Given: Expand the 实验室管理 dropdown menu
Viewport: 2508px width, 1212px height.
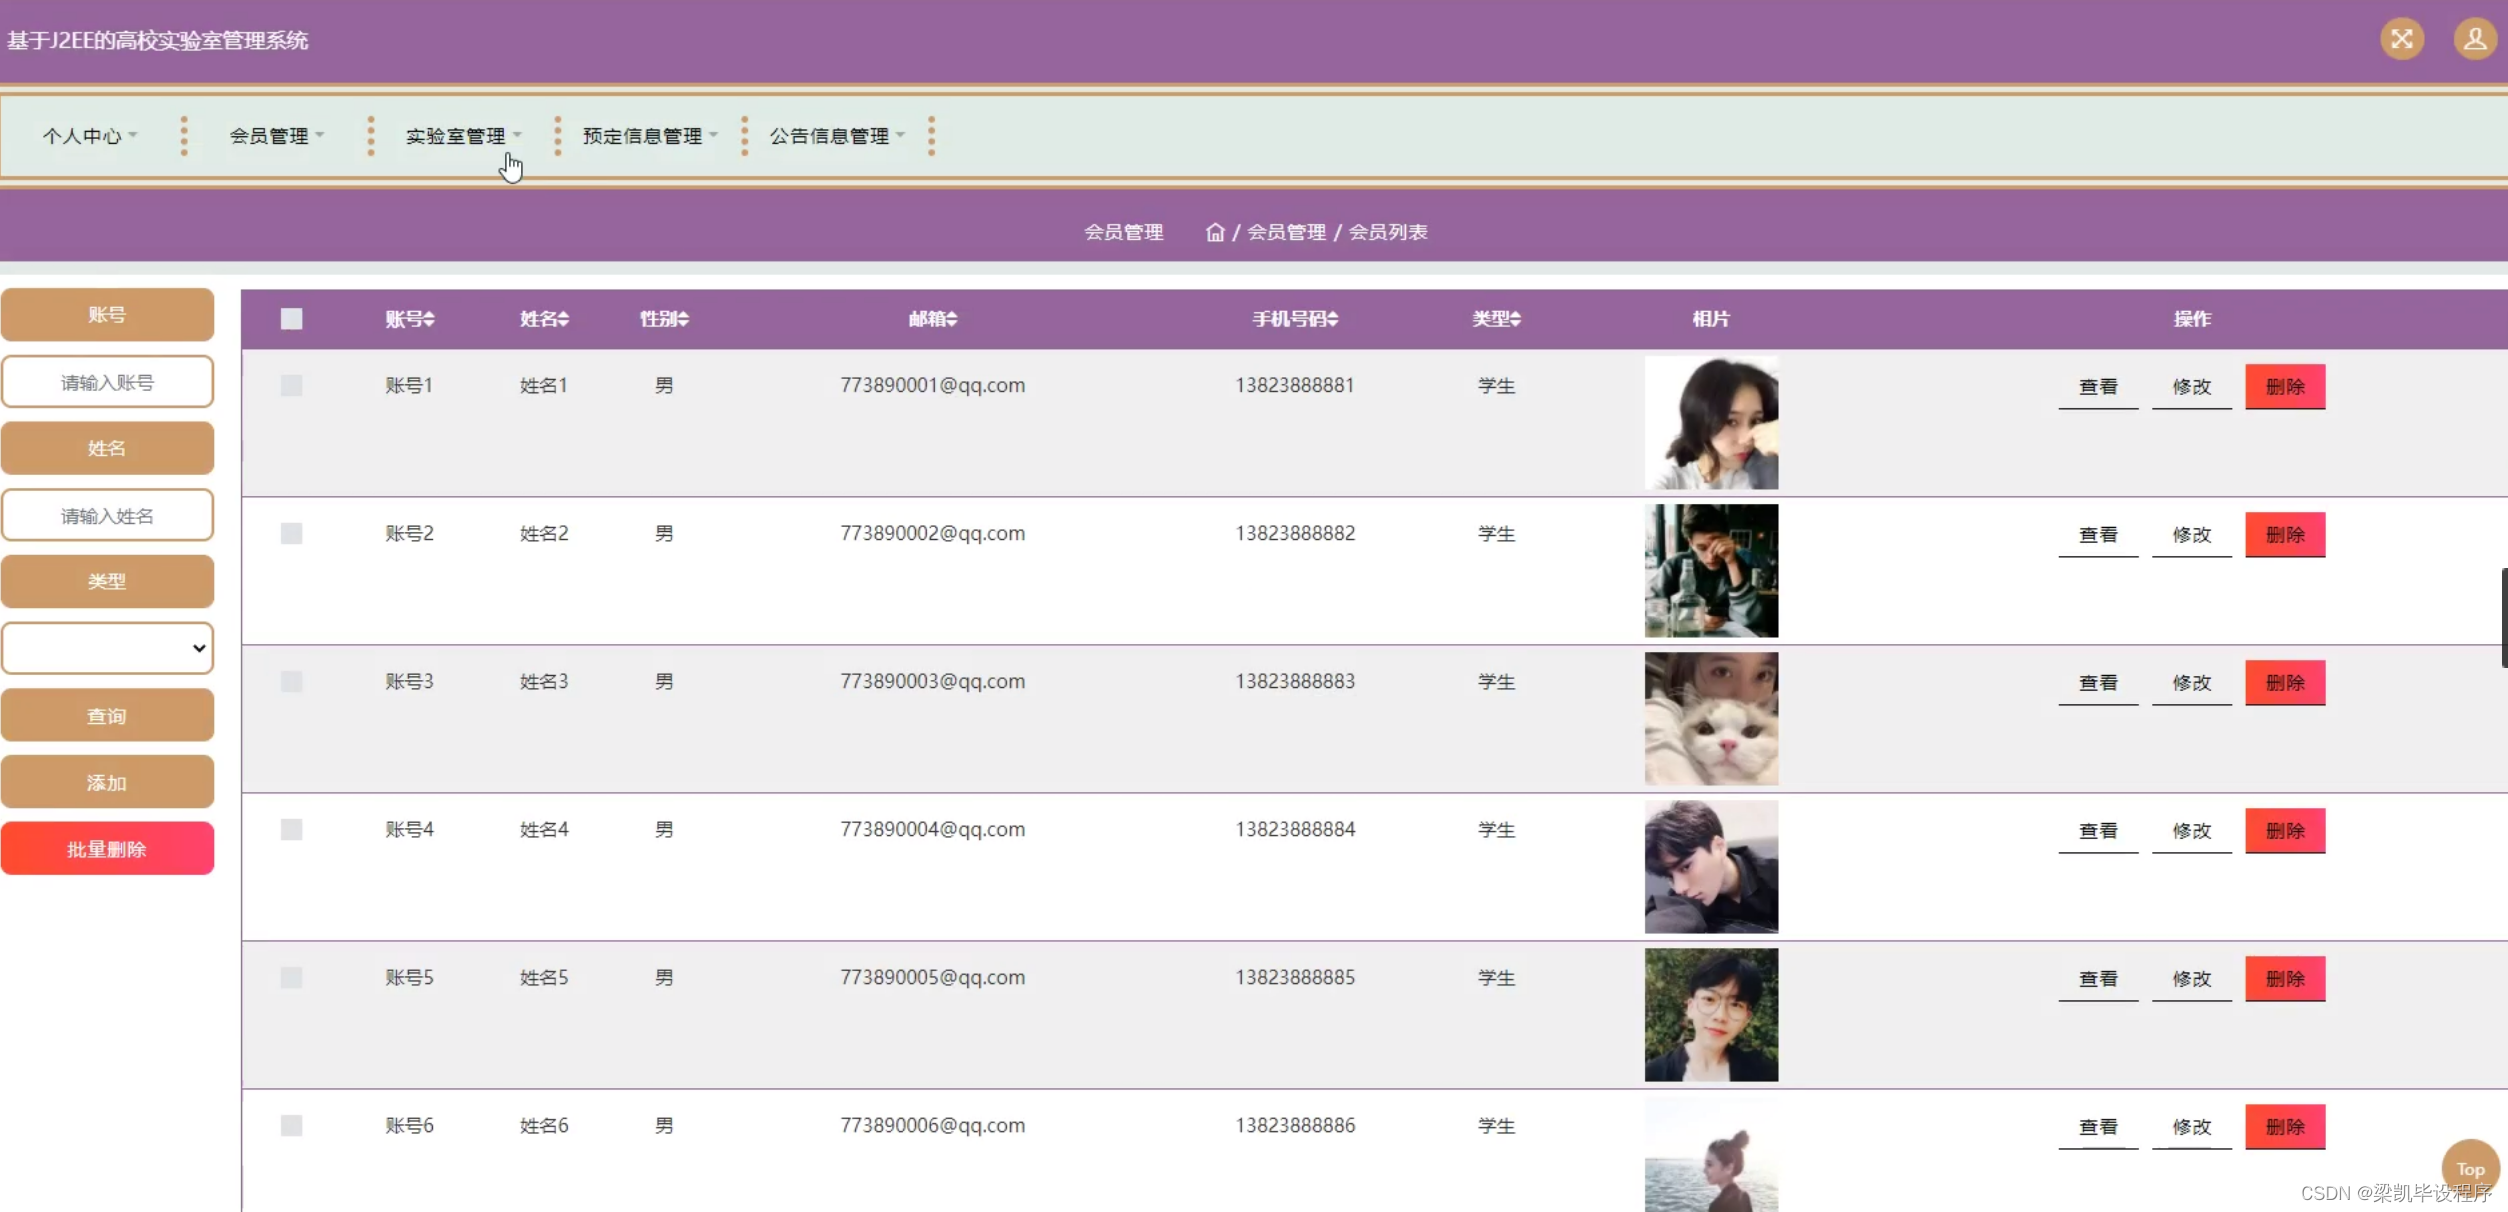Looking at the screenshot, I should (462, 136).
